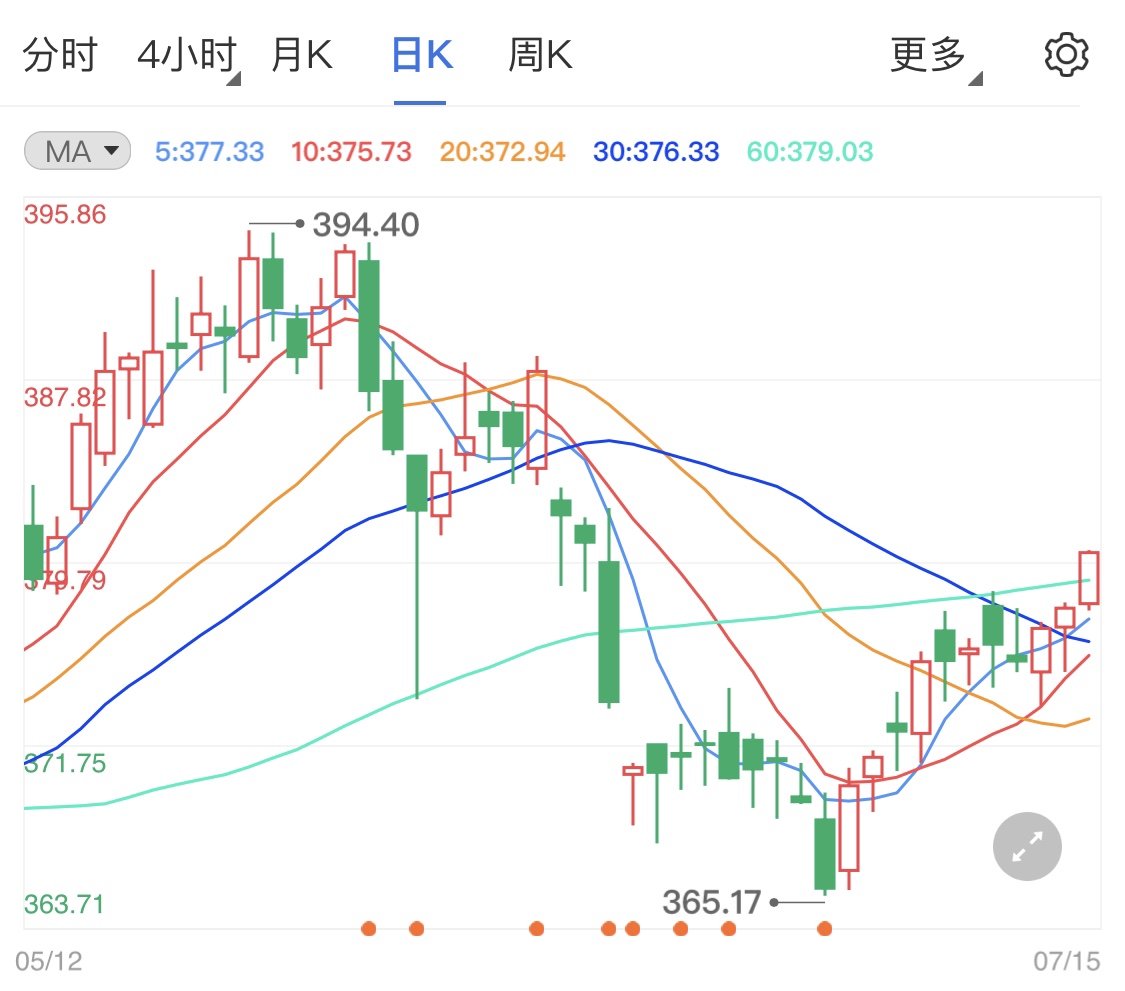Click the 395.86 axis price label
1125x991 pixels.
point(65,215)
